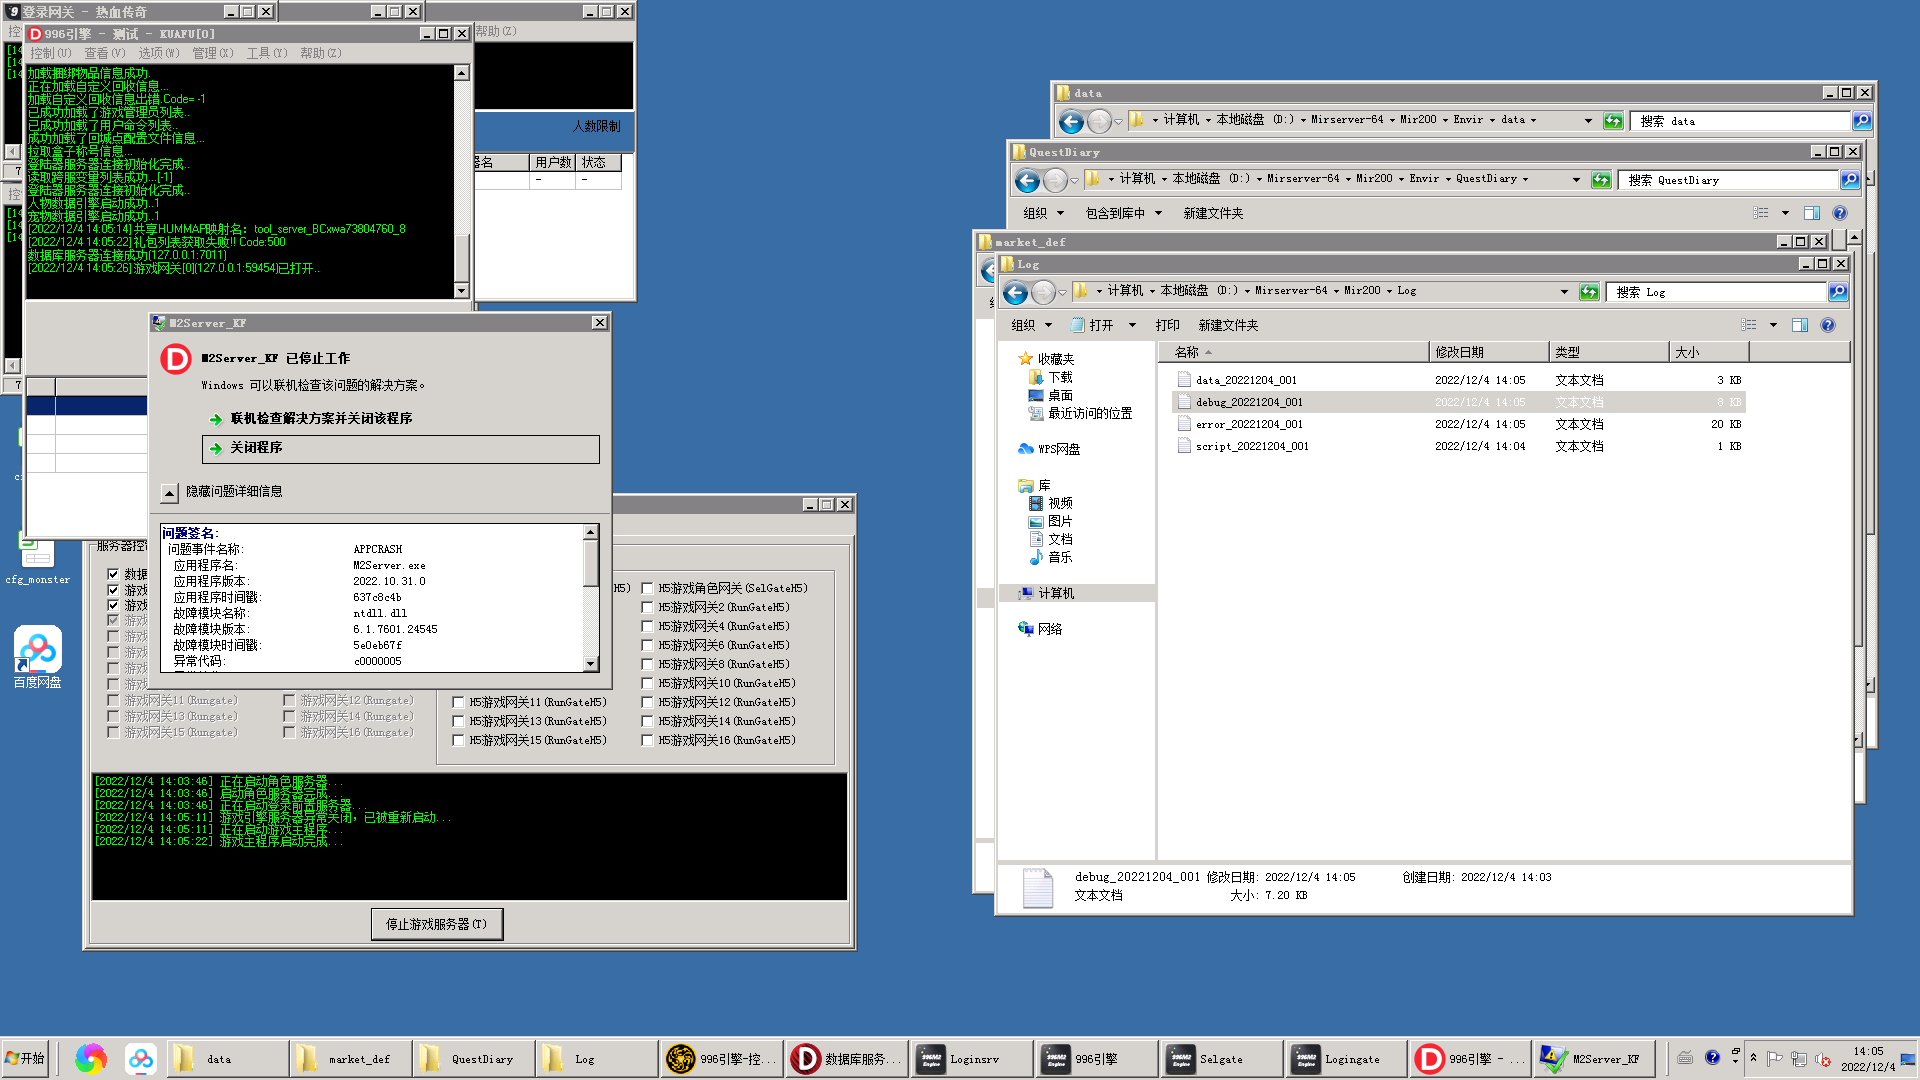Click 新建文件夹 in Log window toolbar
The height and width of the screenshot is (1080, 1920).
click(x=1228, y=325)
